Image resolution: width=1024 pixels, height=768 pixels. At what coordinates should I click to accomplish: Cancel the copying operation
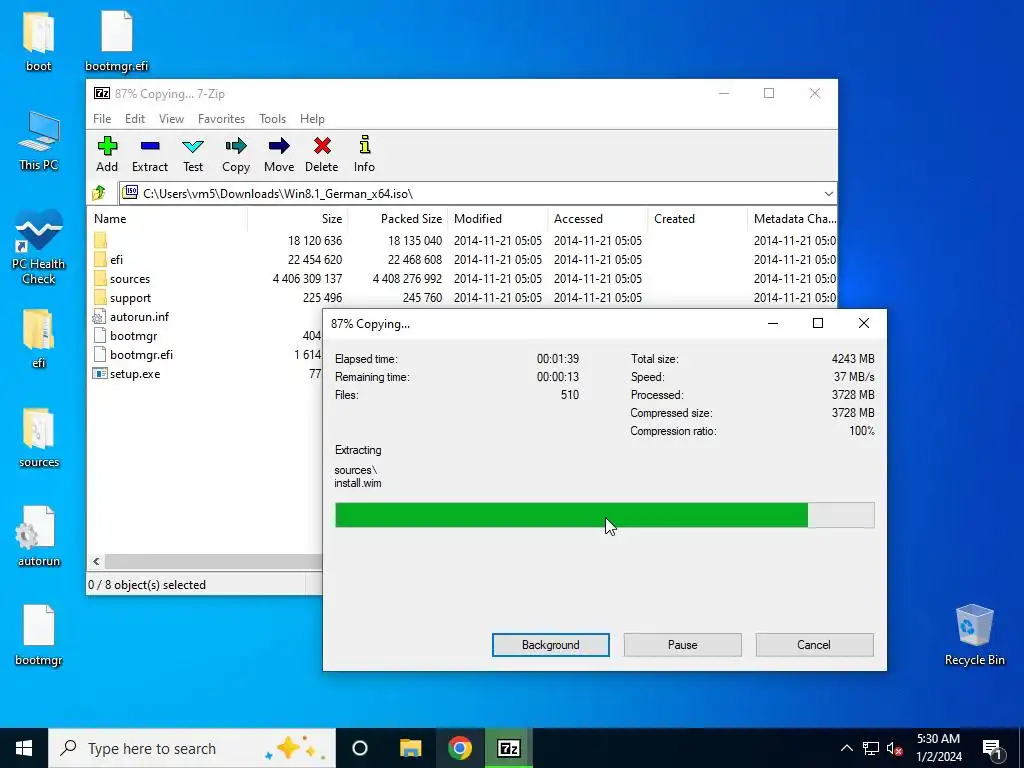tap(814, 645)
